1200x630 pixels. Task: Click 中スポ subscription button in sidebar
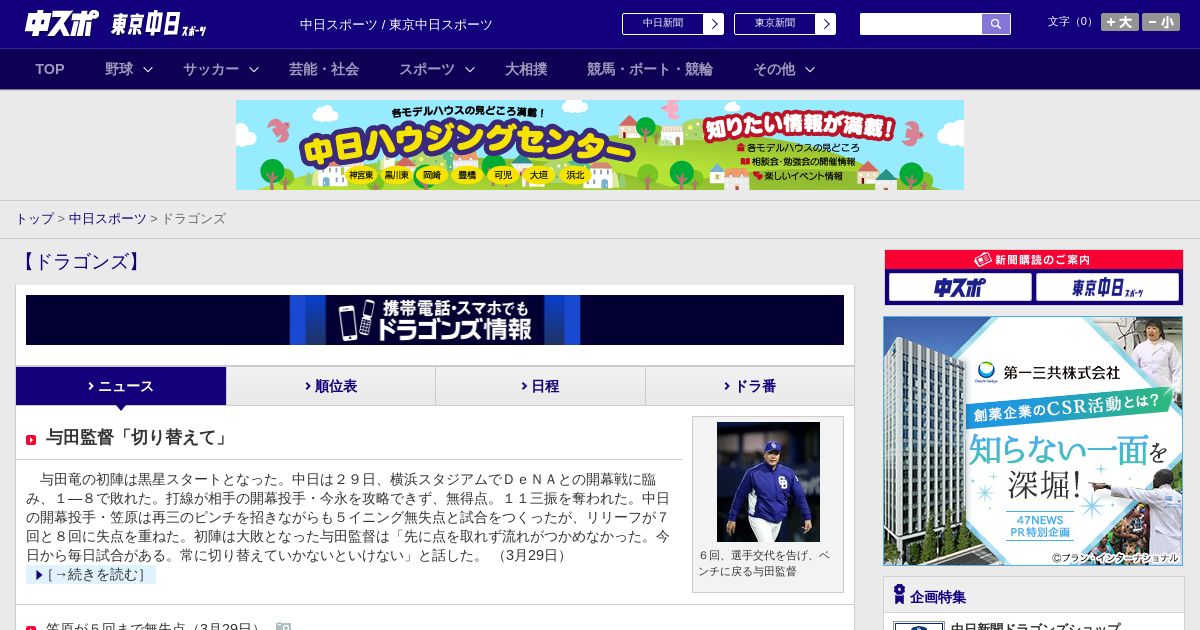point(960,288)
